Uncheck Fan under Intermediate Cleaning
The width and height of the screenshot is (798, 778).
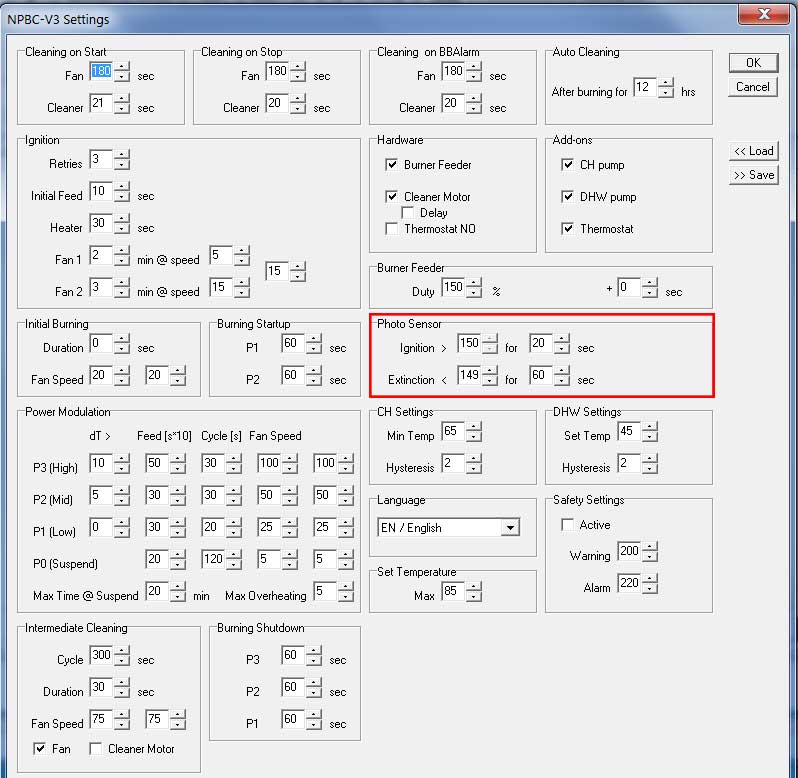click(x=40, y=749)
